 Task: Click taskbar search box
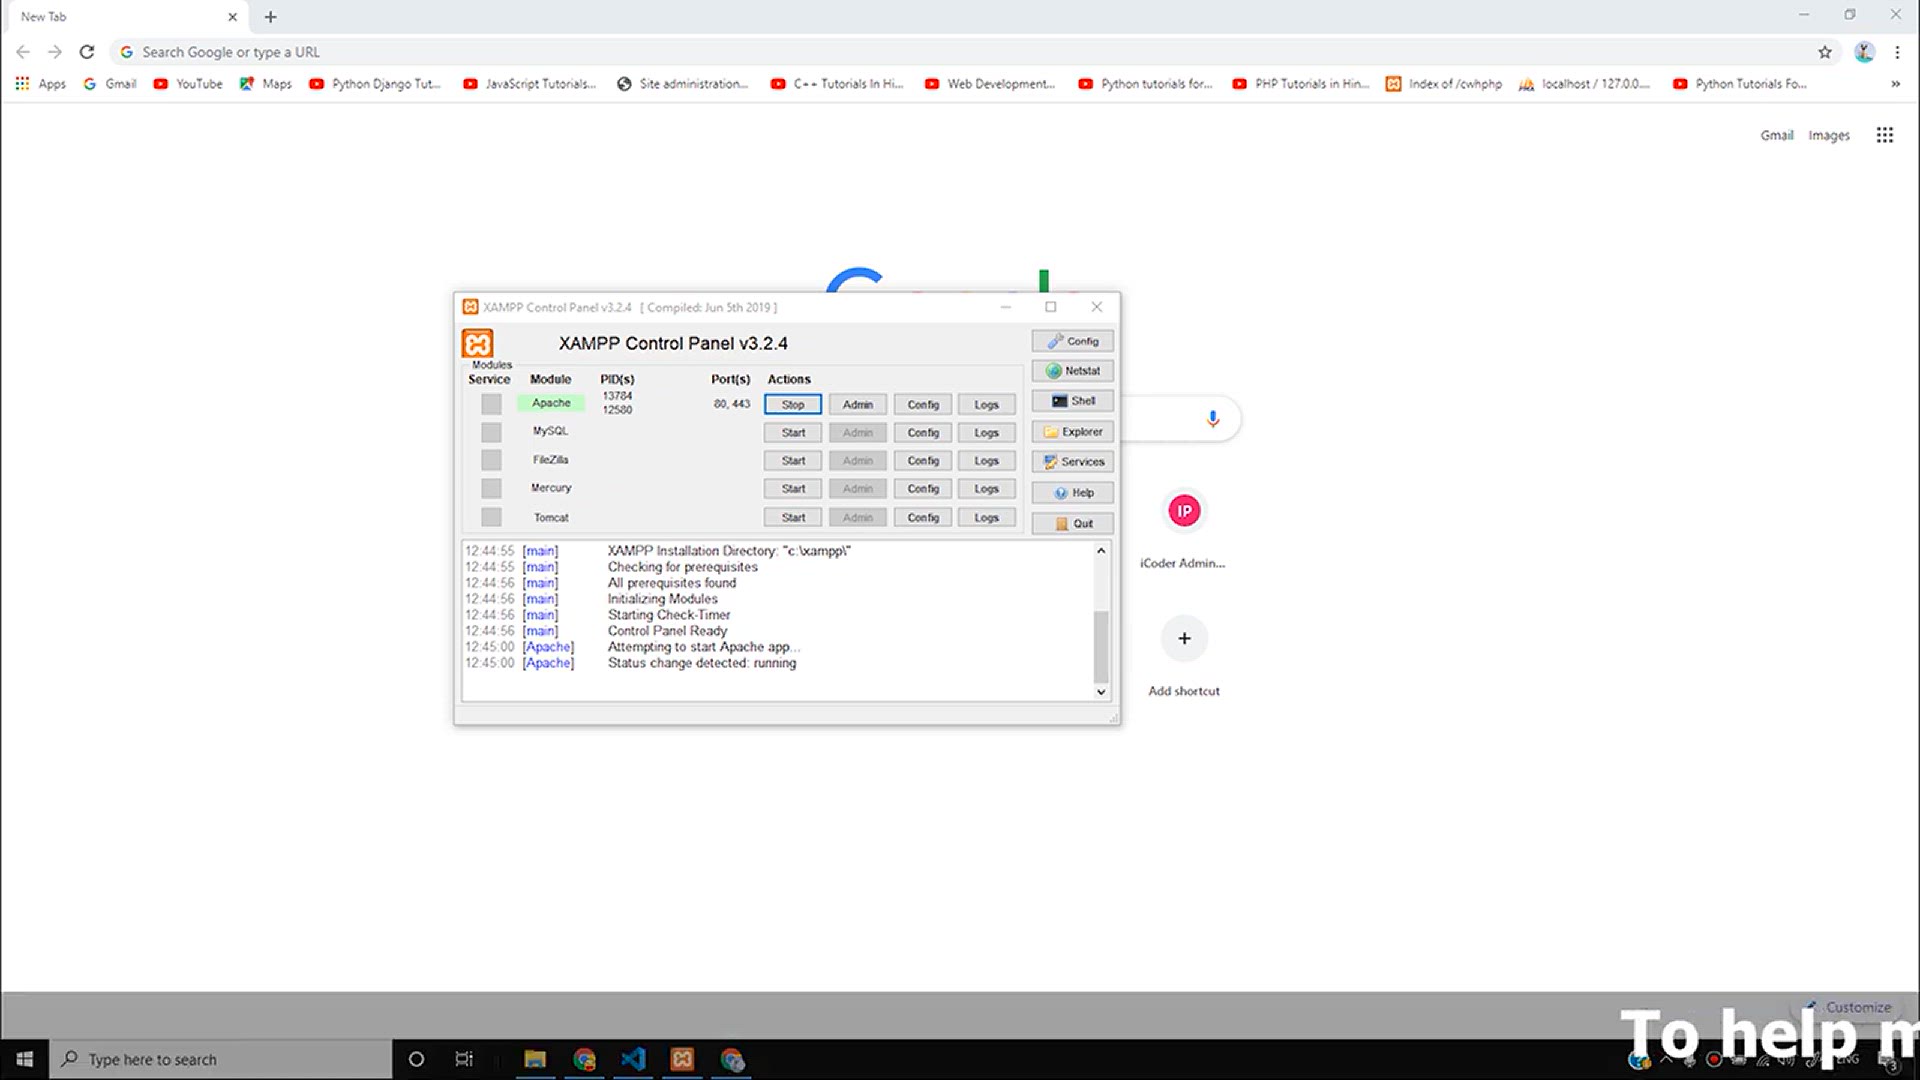[x=221, y=1059]
